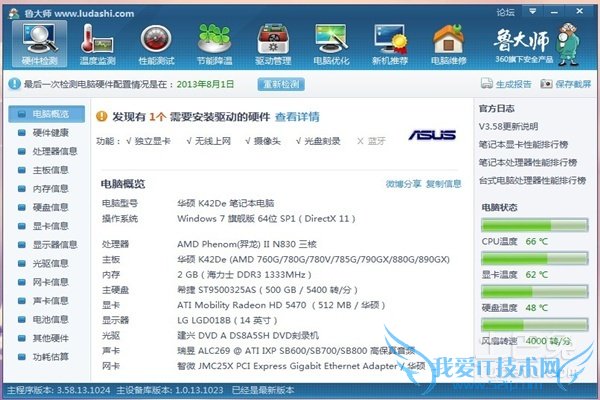
Task: Open the 论坛 forum link
Action: tap(505, 12)
